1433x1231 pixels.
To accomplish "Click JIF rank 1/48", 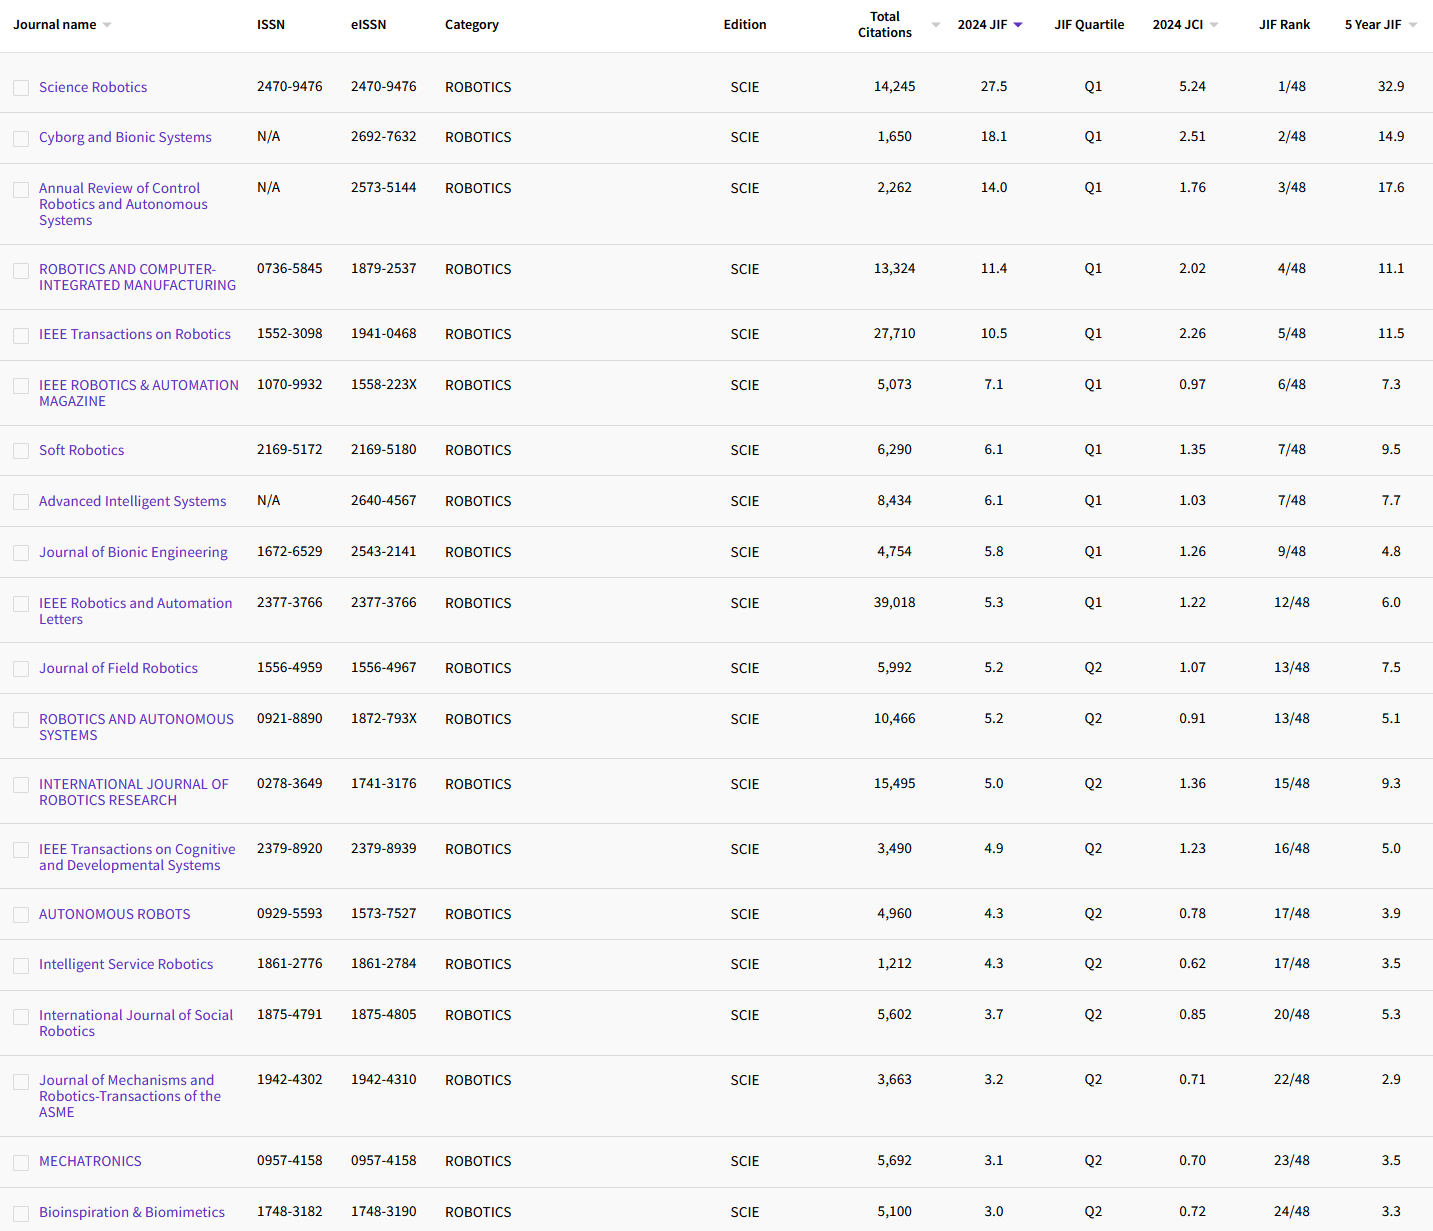I will point(1292,87).
